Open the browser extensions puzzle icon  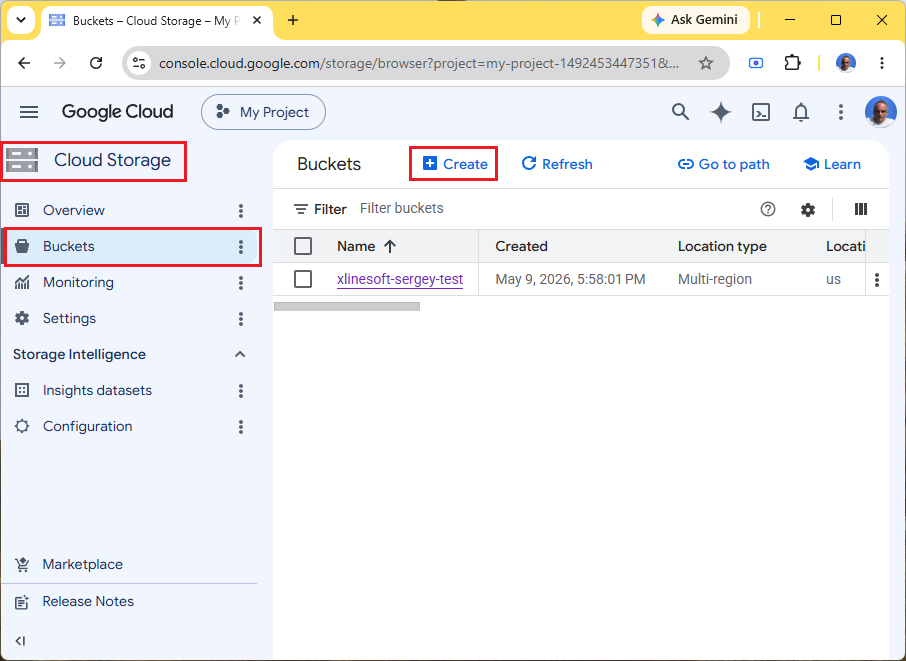(792, 63)
